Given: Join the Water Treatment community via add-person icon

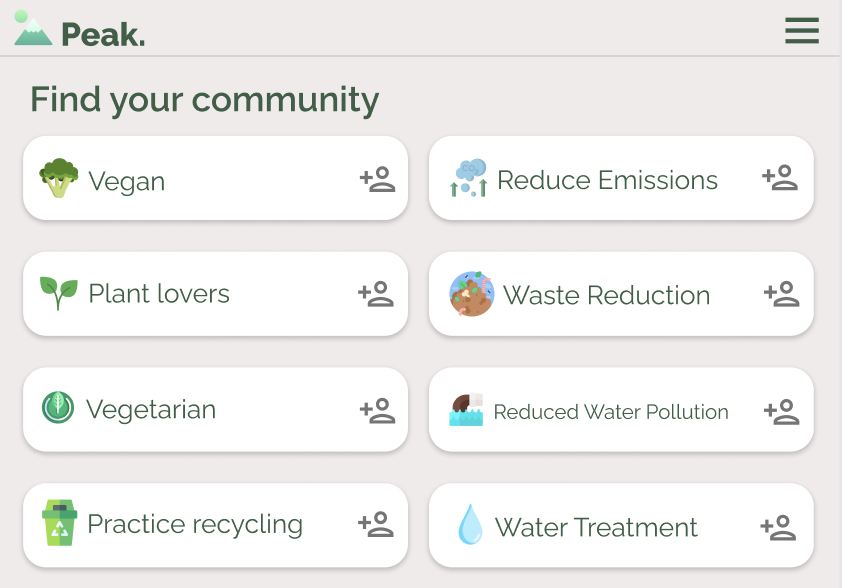Looking at the screenshot, I should coord(778,527).
